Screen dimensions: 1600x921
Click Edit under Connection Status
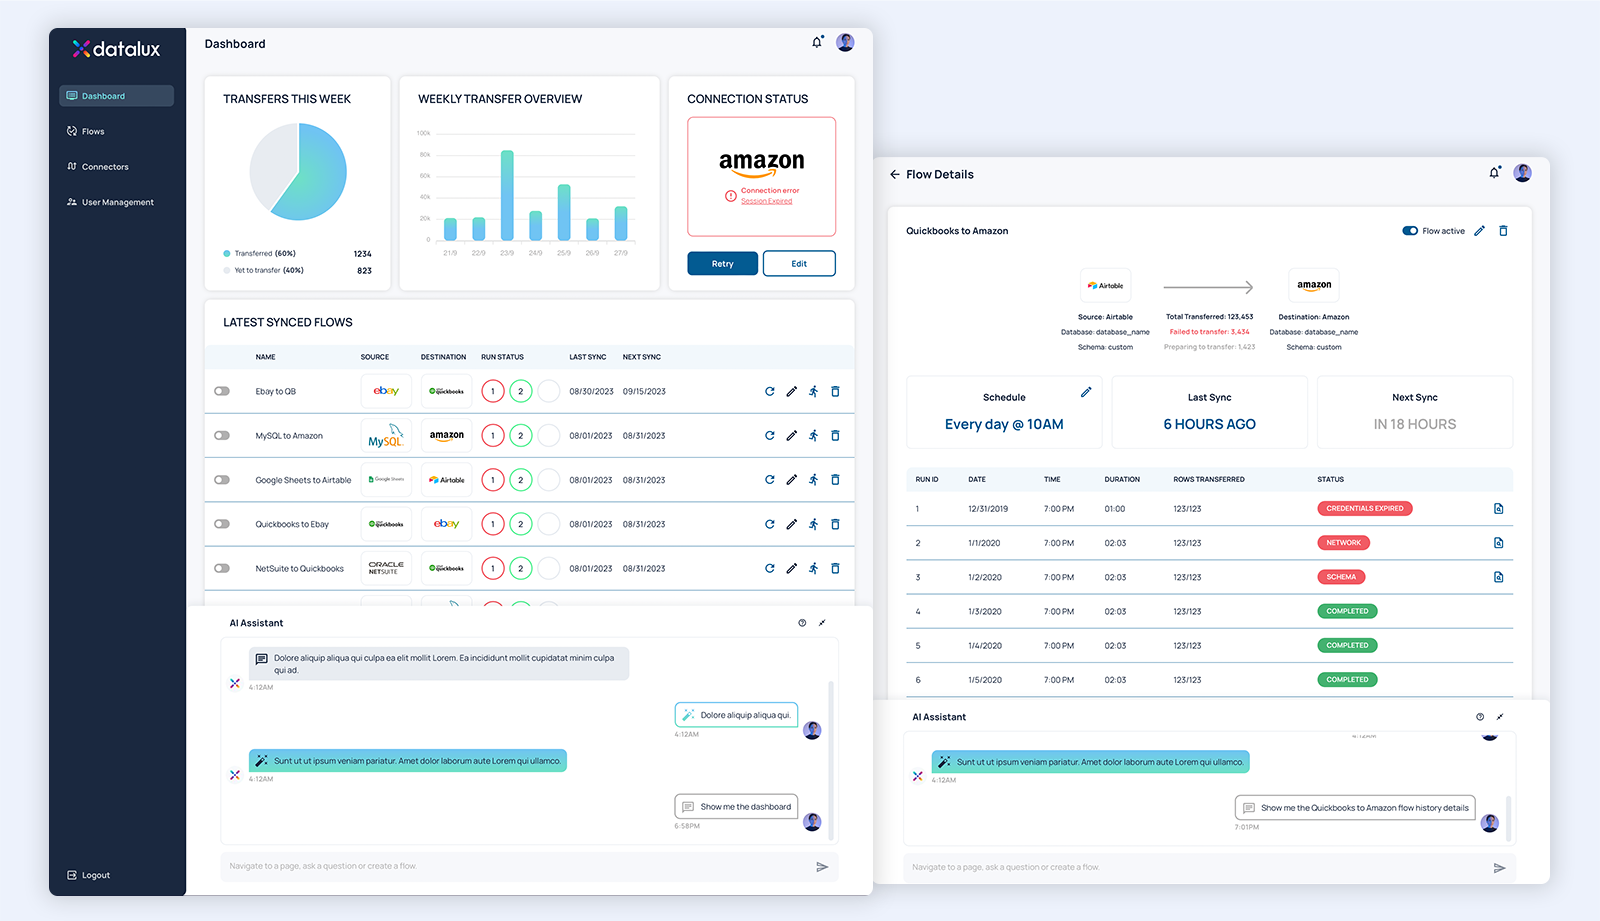tap(799, 264)
